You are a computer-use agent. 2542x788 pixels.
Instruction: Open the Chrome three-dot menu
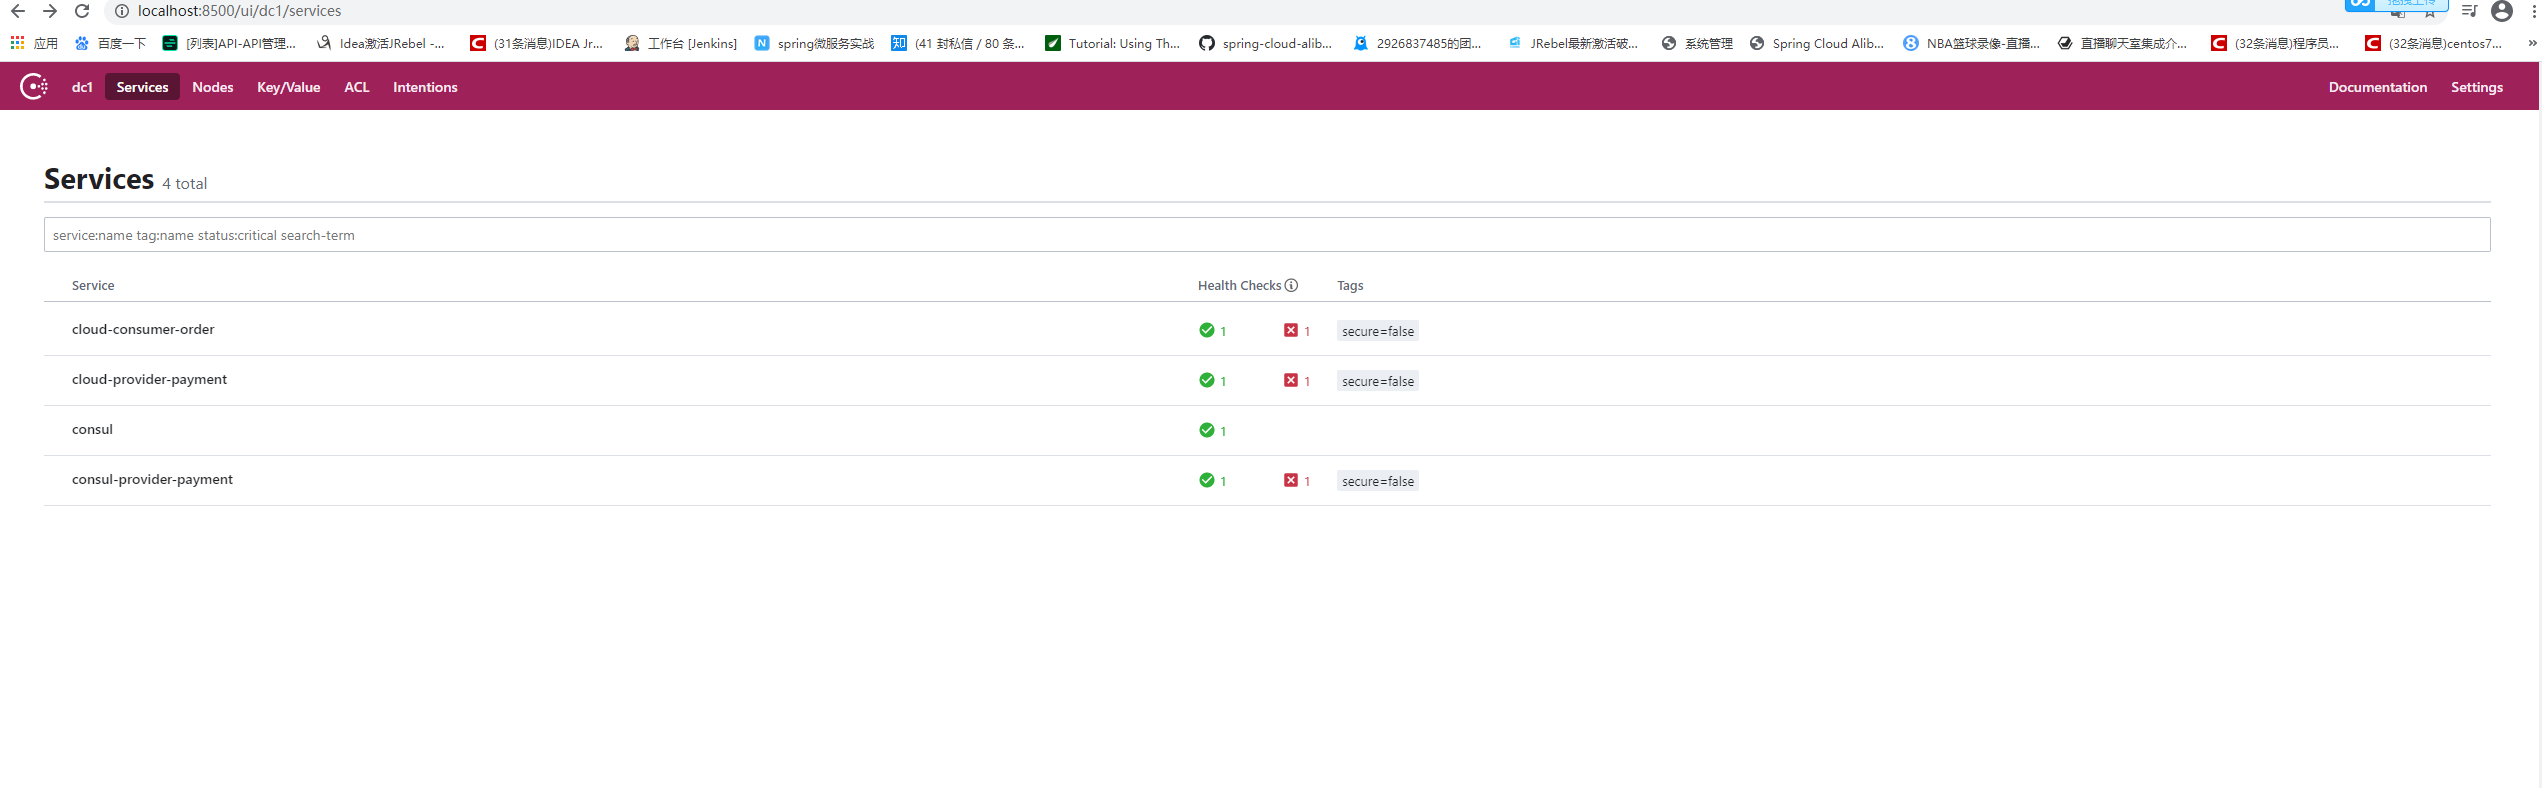pos(2534,11)
